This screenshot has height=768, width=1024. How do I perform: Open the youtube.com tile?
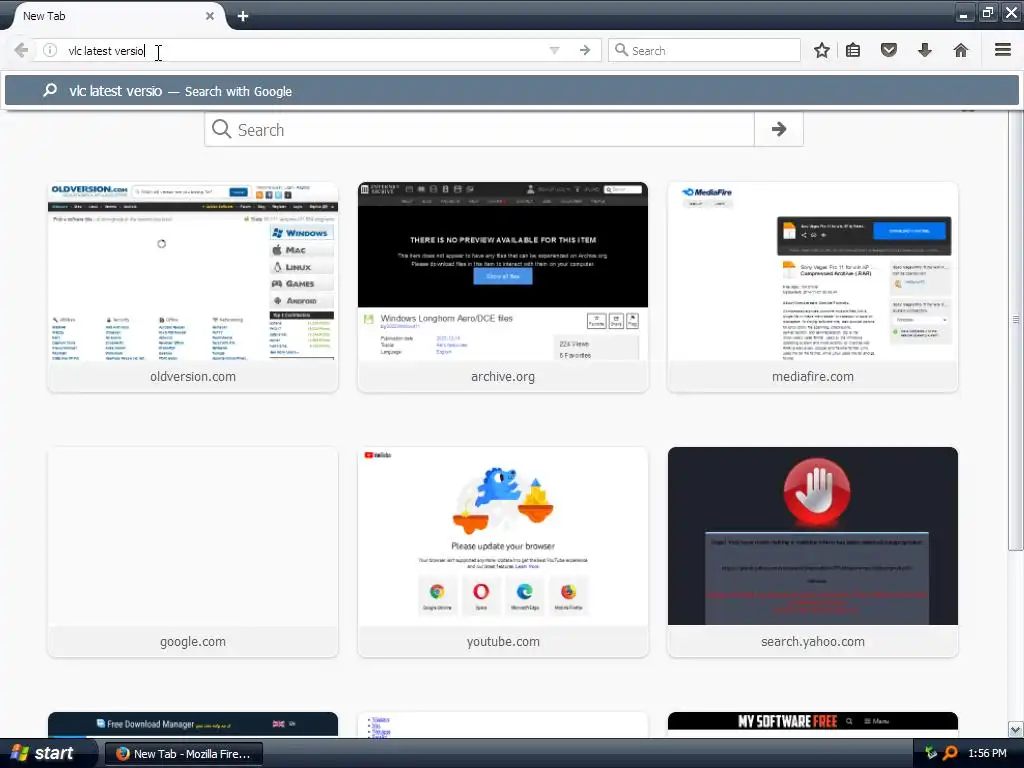tap(503, 552)
